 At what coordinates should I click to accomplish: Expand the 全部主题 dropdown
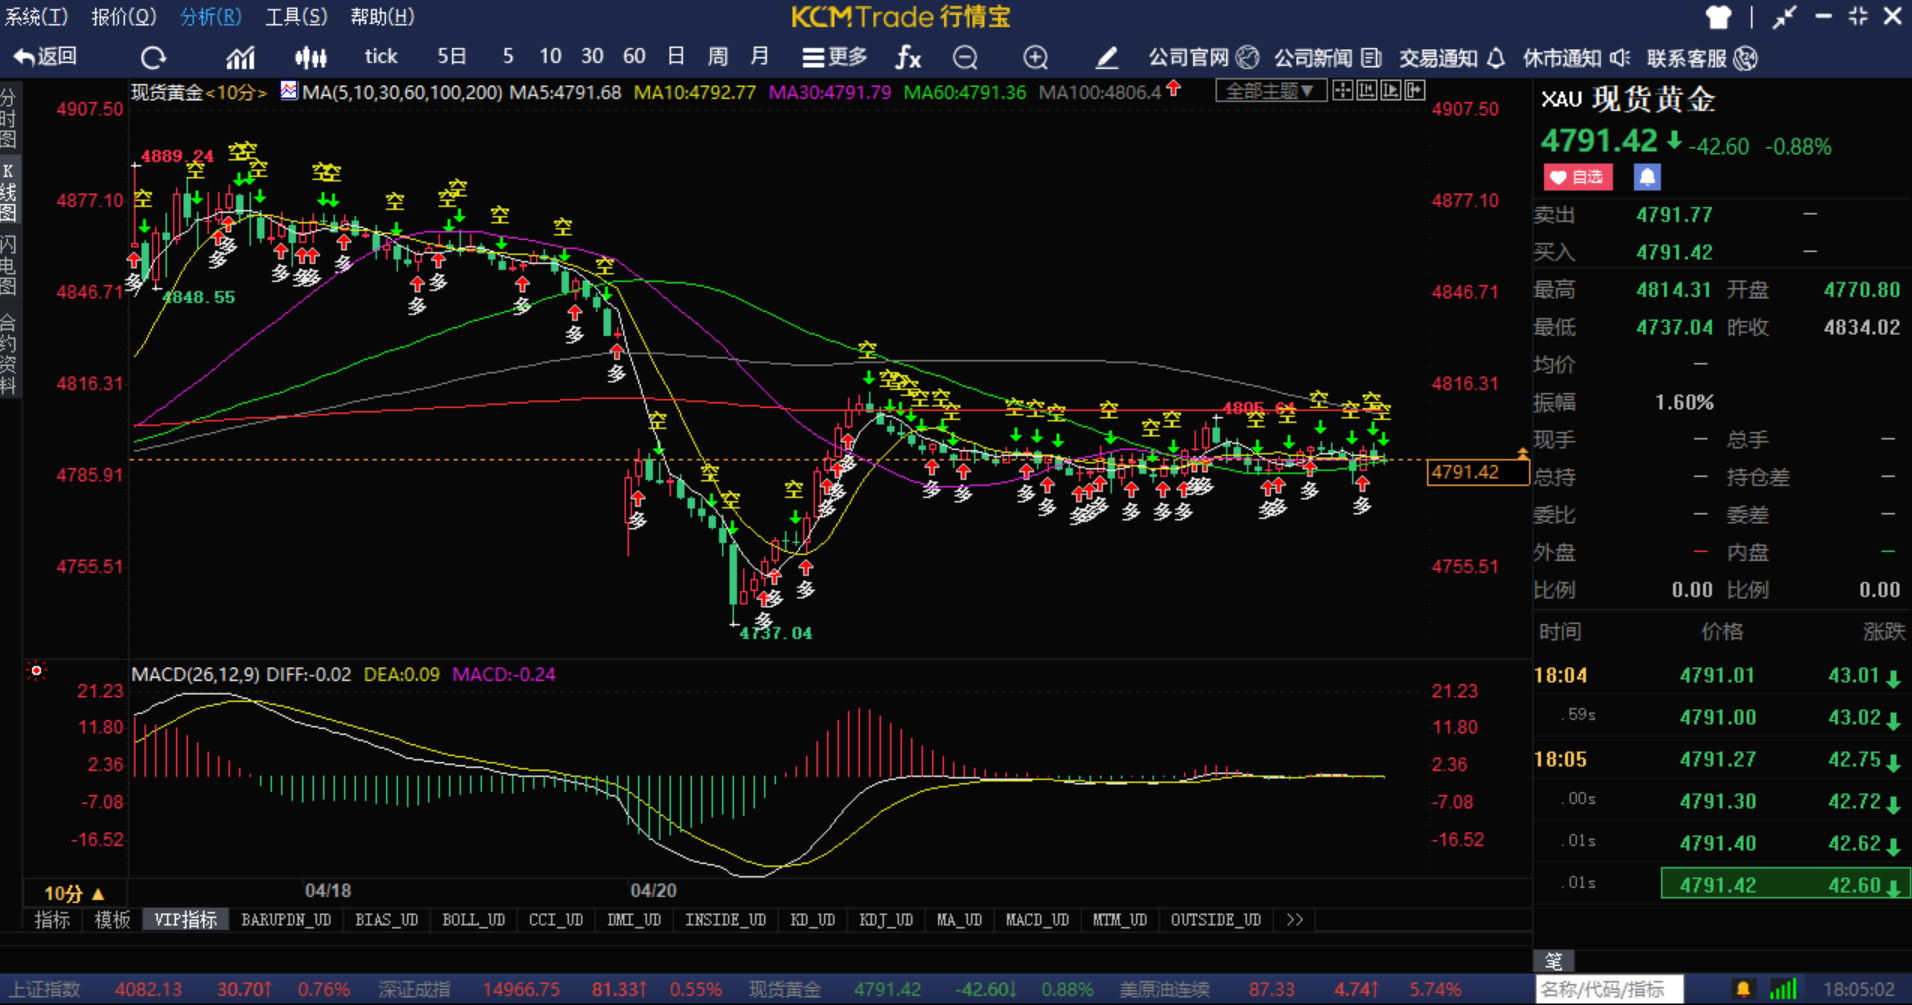click(1270, 91)
